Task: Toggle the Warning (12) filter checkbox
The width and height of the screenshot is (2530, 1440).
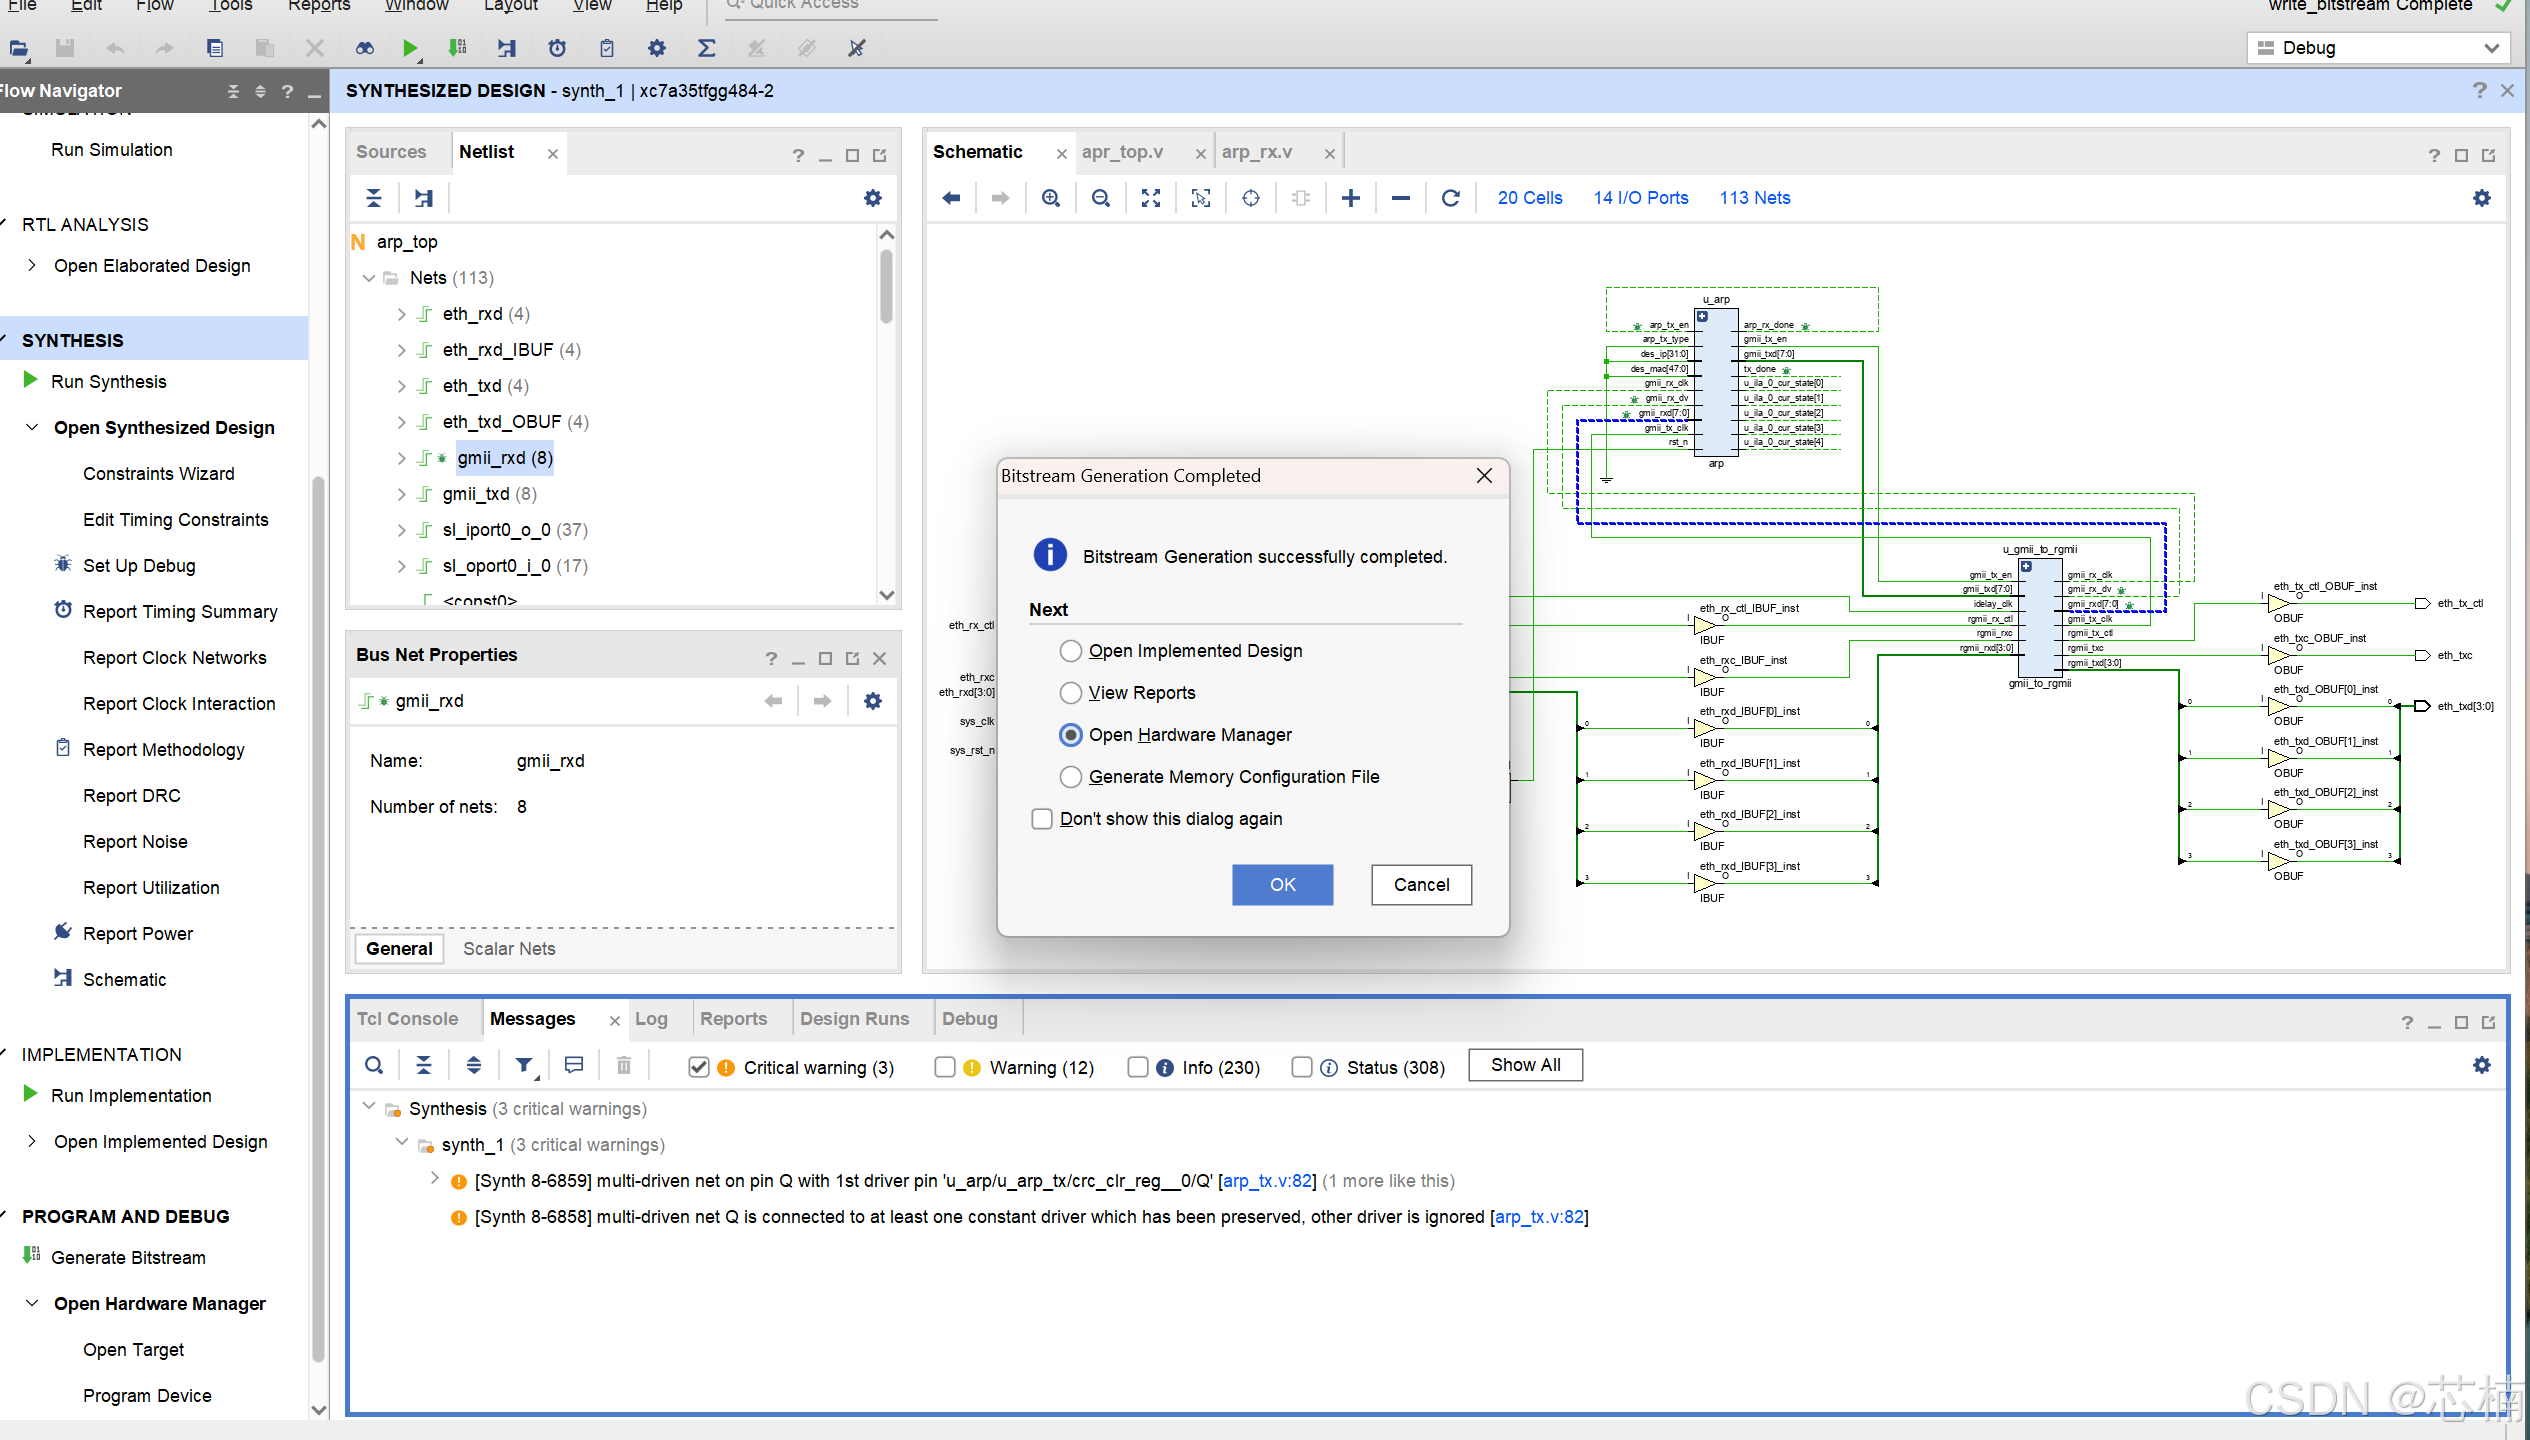Action: tap(945, 1067)
